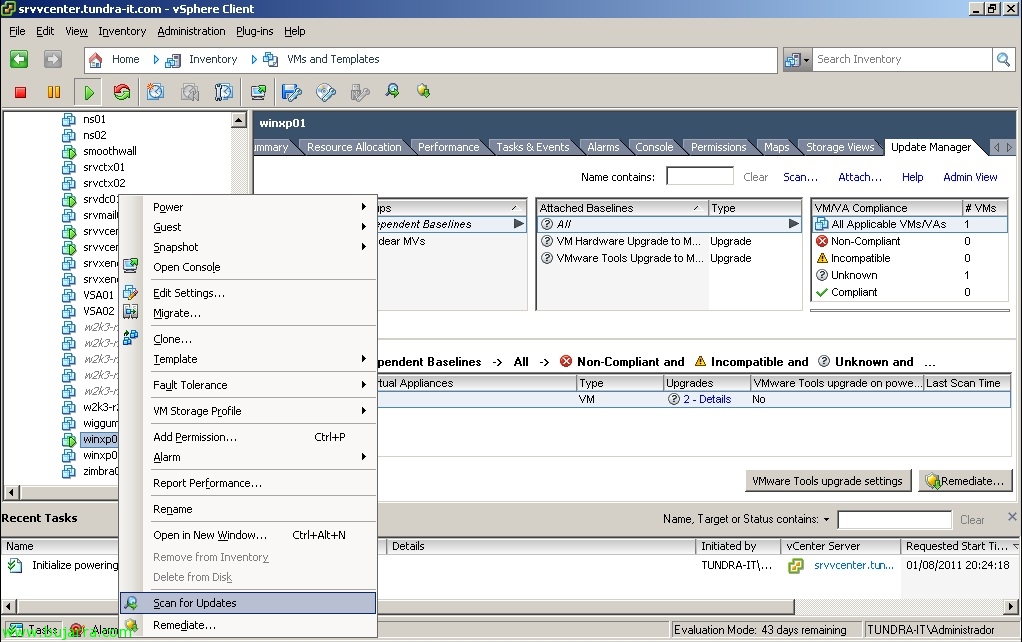The width and height of the screenshot is (1022, 642).
Task: Click the Attach... link
Action: pyautogui.click(x=860, y=177)
